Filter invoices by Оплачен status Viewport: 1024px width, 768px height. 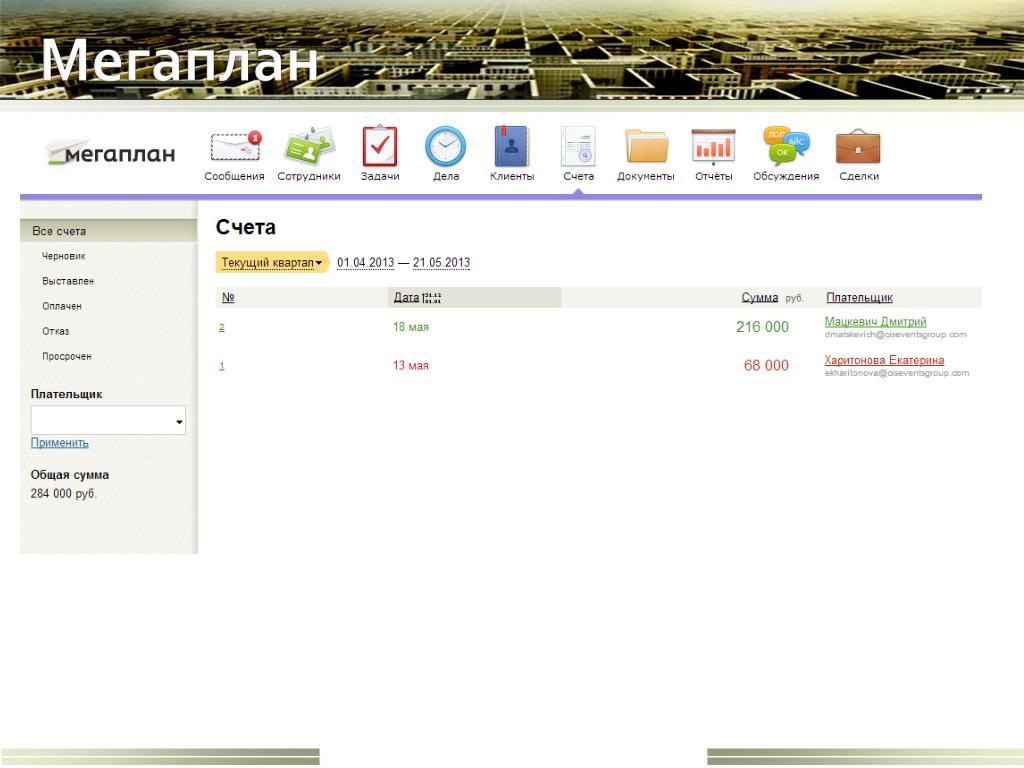click(x=62, y=306)
